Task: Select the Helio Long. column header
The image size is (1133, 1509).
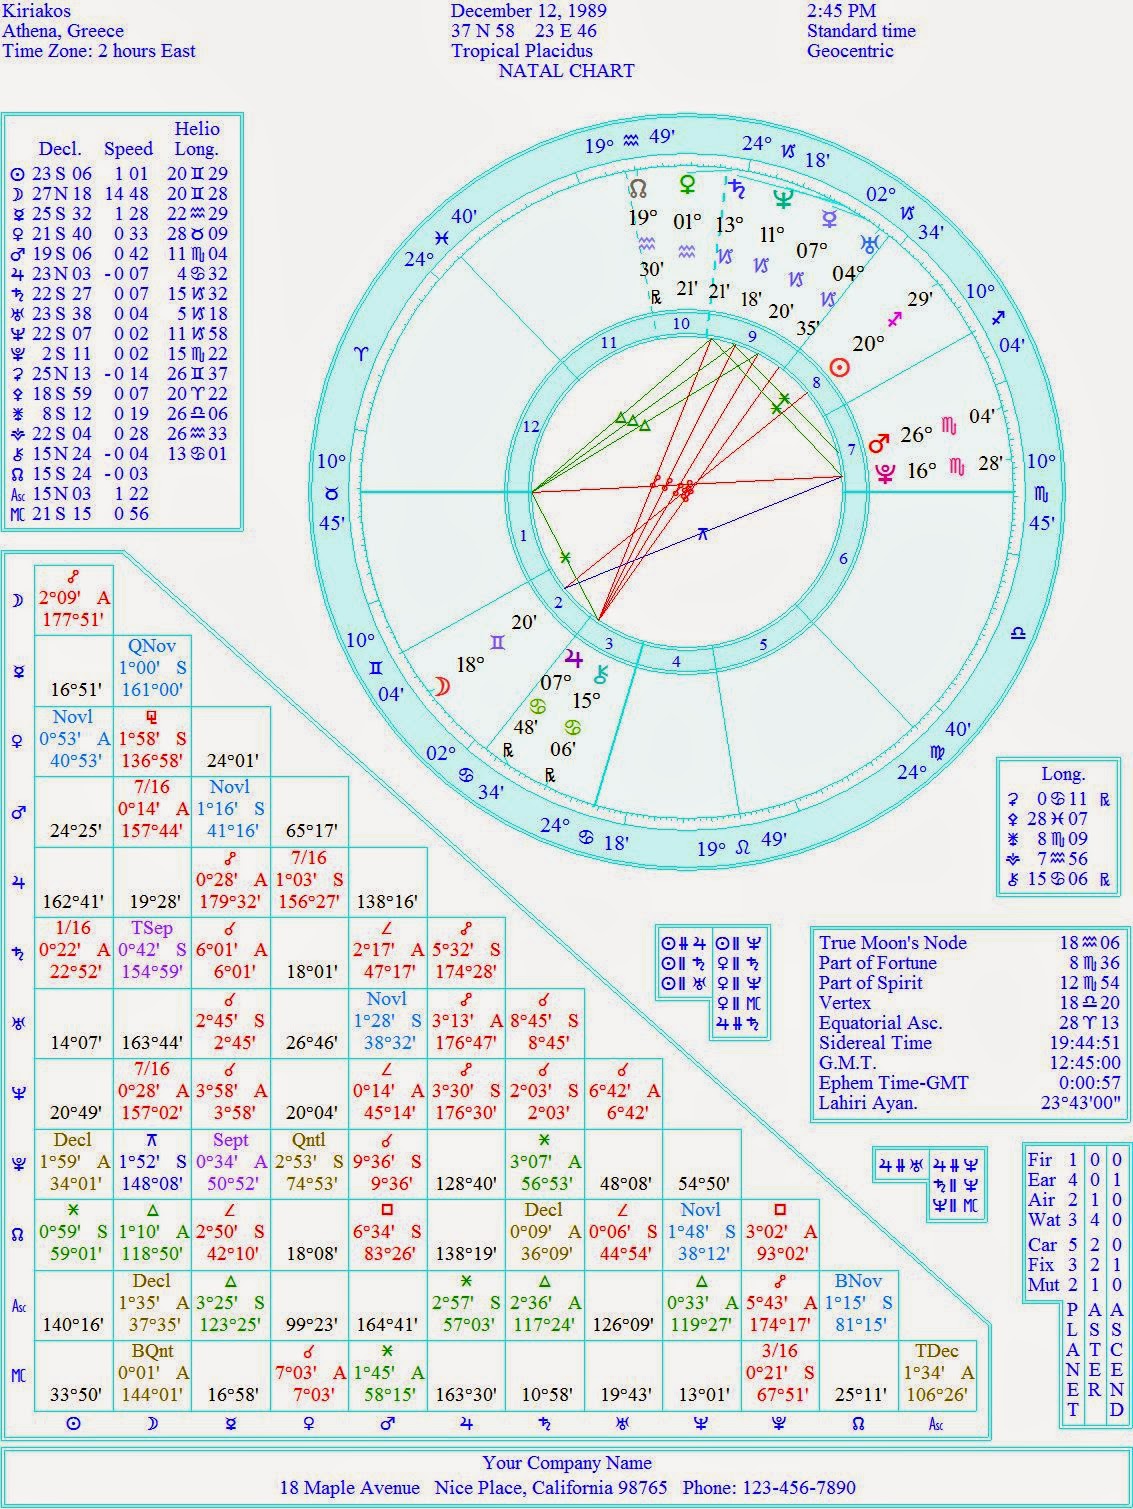Action: coord(196,139)
